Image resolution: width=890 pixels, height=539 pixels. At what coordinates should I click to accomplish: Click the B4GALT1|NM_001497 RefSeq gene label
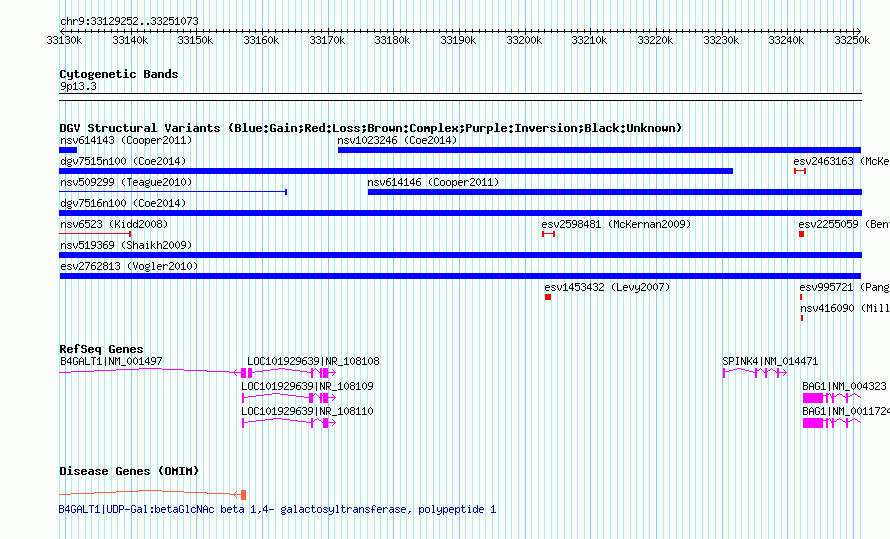[111, 361]
